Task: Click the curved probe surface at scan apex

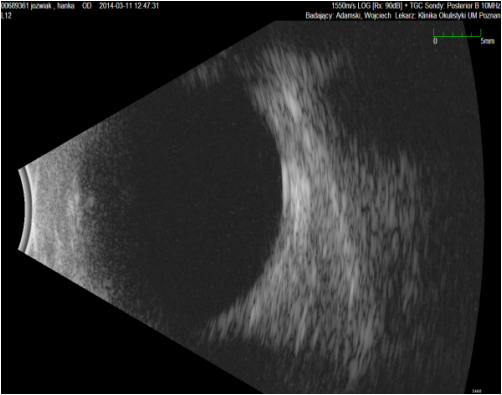Action: 25,209
